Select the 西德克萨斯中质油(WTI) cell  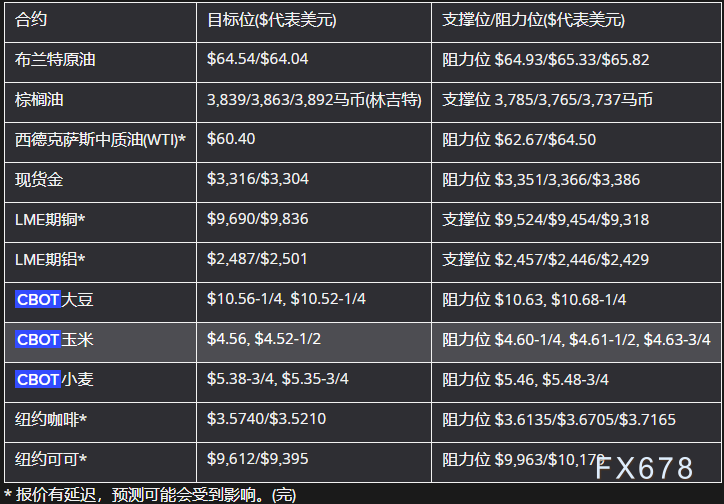tap(101, 140)
